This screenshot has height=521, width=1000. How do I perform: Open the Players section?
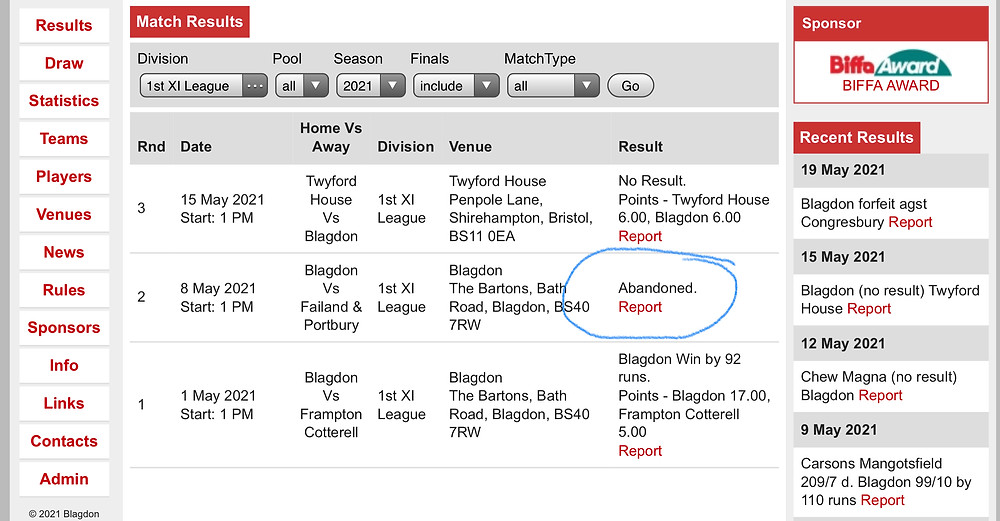[64, 177]
